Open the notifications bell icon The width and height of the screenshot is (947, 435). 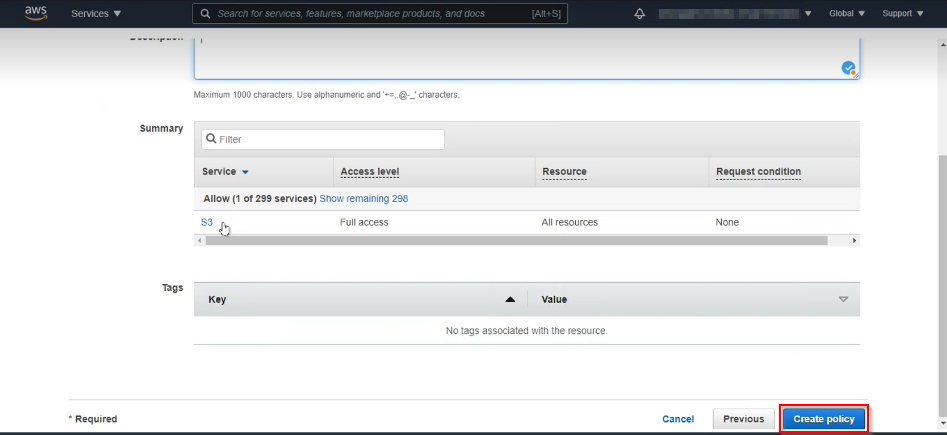click(x=640, y=13)
